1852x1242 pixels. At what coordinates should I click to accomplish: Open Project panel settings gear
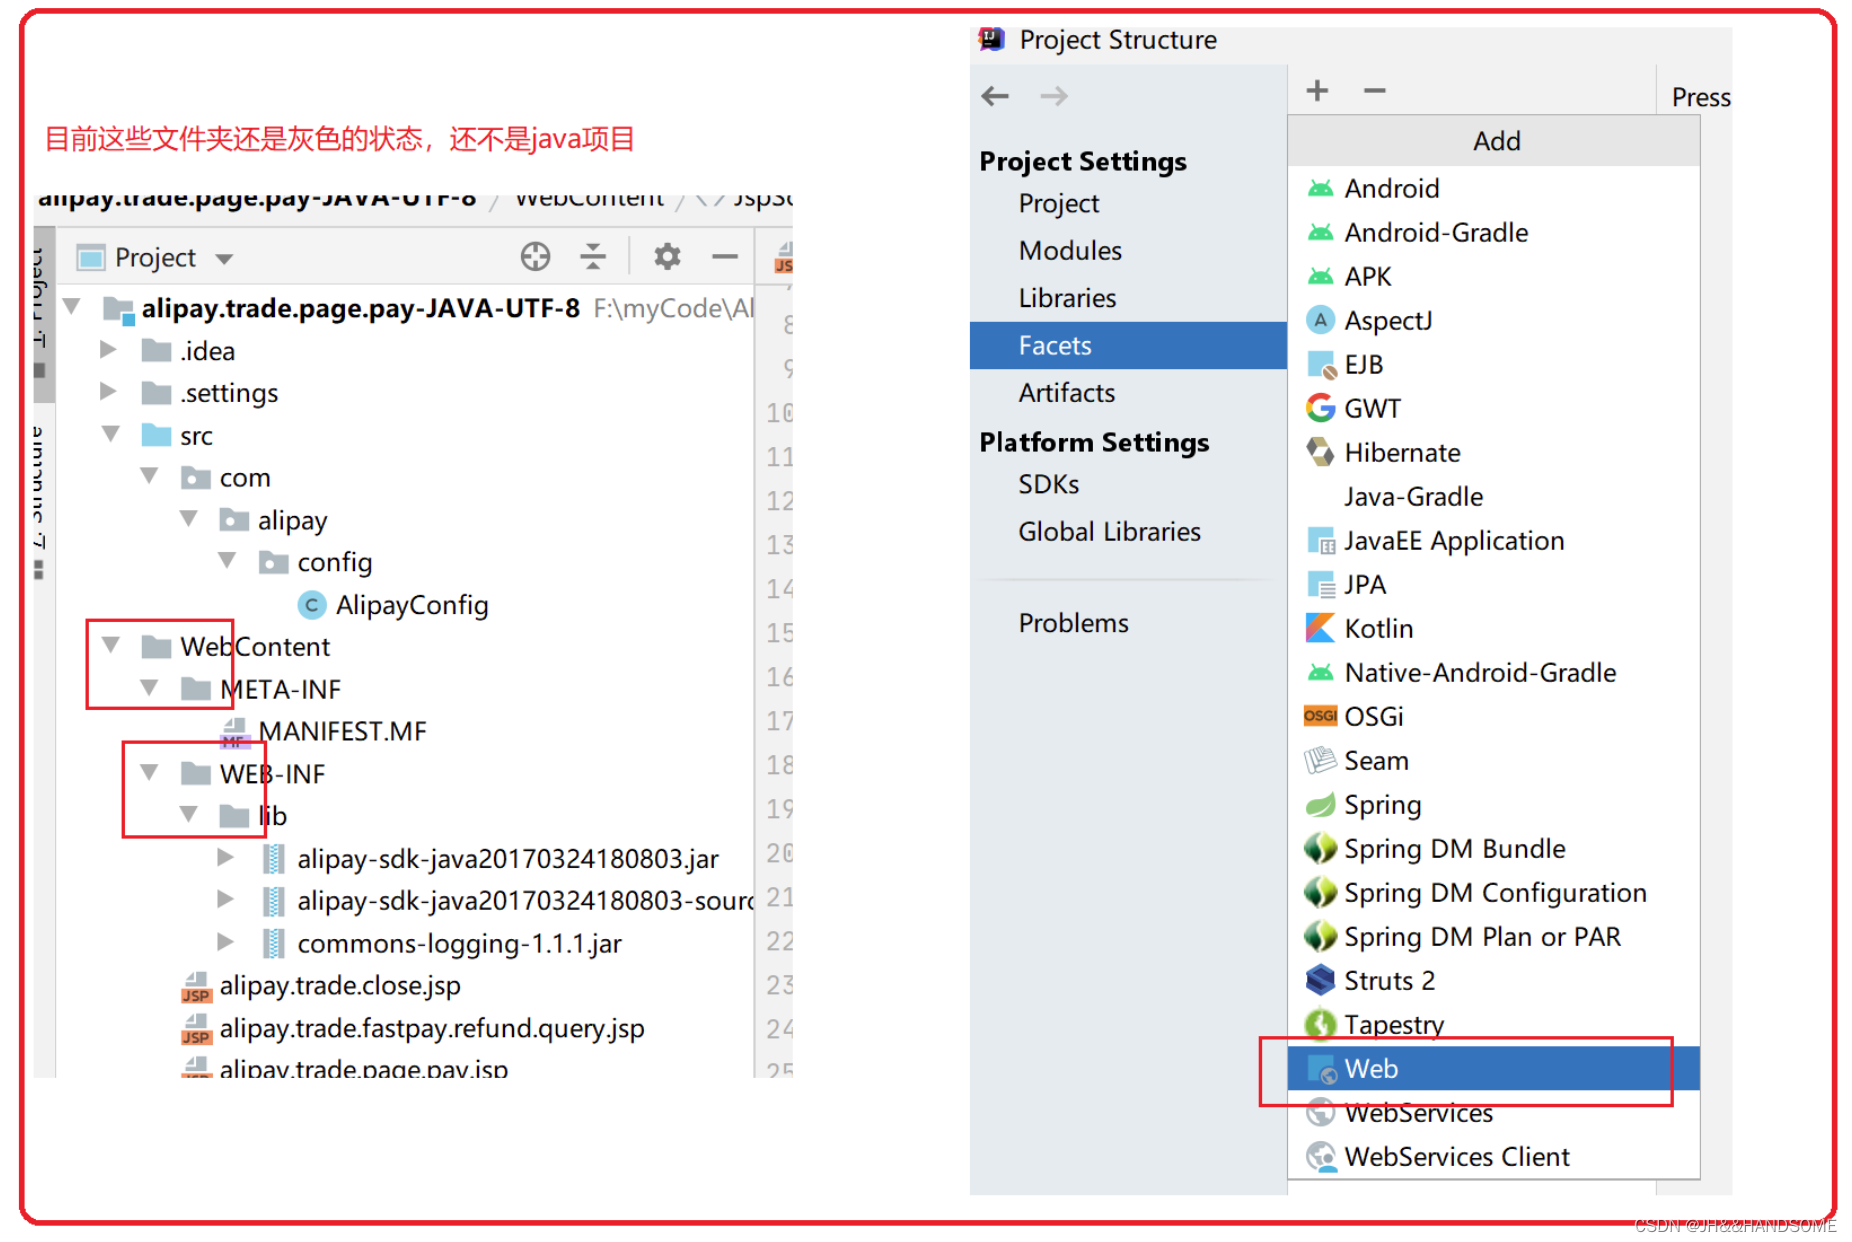[667, 257]
